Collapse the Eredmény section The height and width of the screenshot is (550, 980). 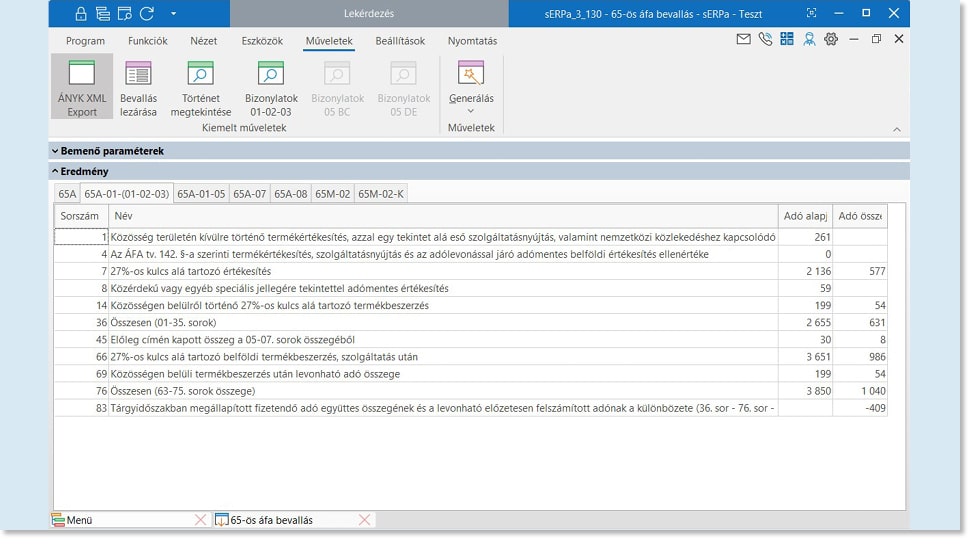[x=479, y=171]
